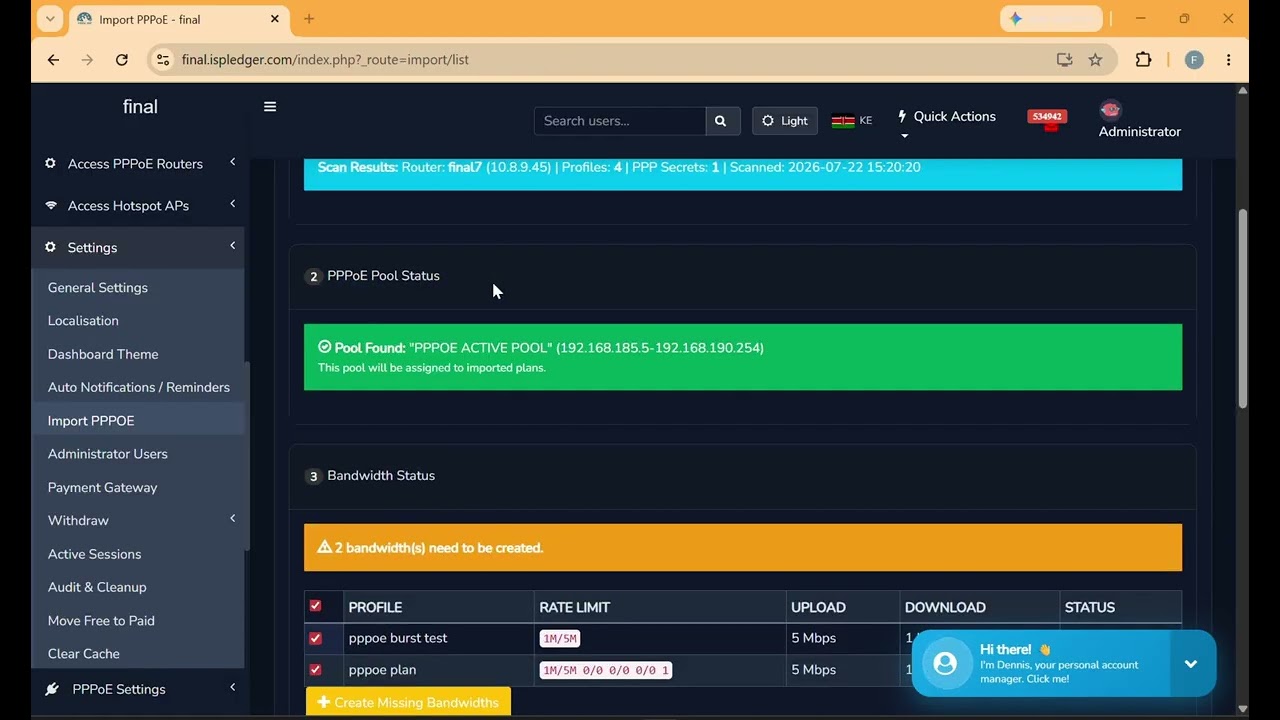Expand the Withdraw submenu

click(x=233, y=519)
